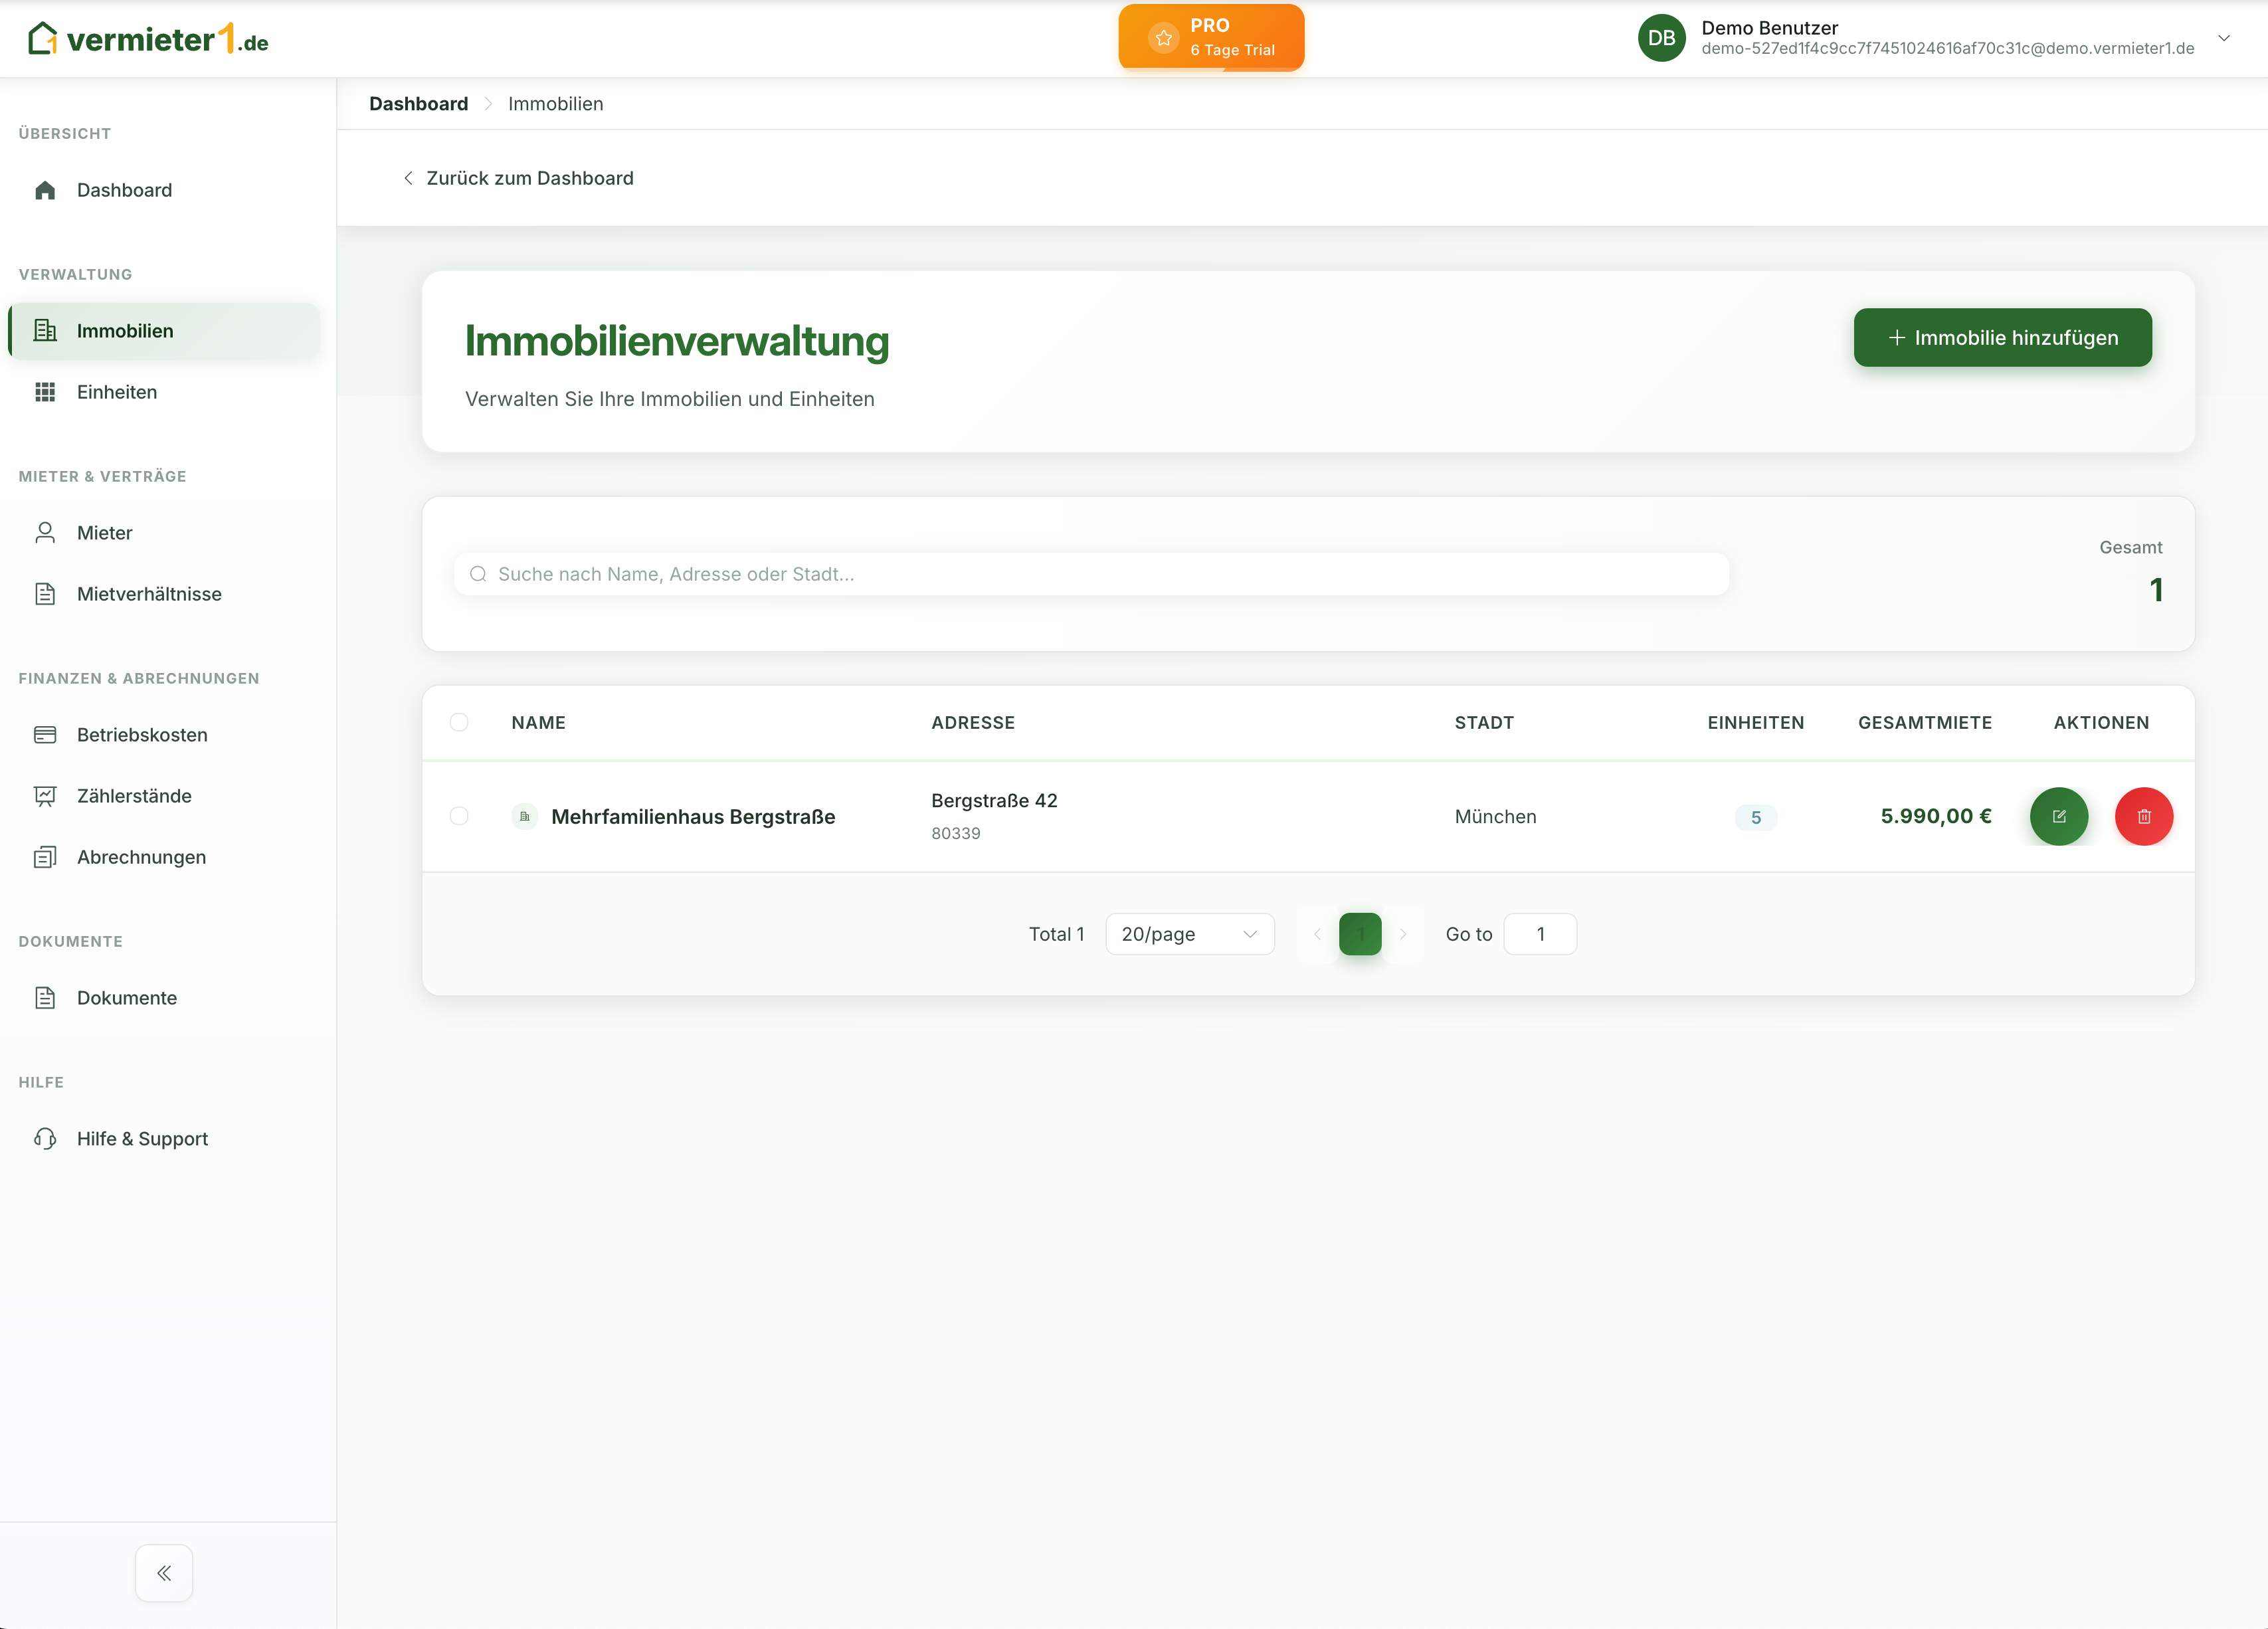Go to Dashboard via breadcrumb

pyautogui.click(x=418, y=103)
